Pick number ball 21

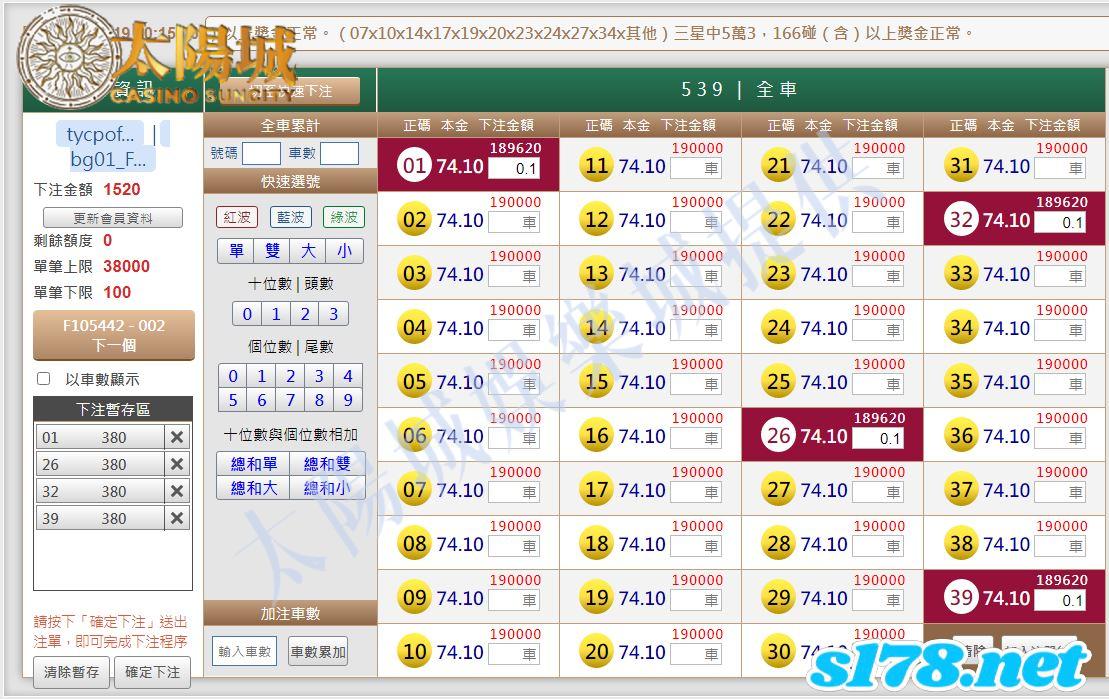(x=779, y=166)
